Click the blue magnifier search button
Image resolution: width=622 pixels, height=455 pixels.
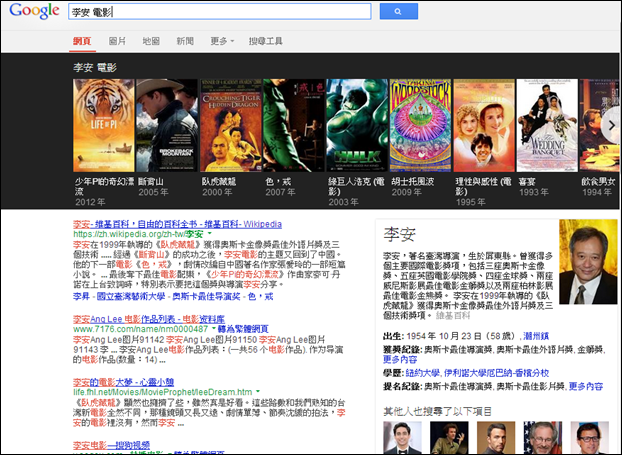click(398, 12)
